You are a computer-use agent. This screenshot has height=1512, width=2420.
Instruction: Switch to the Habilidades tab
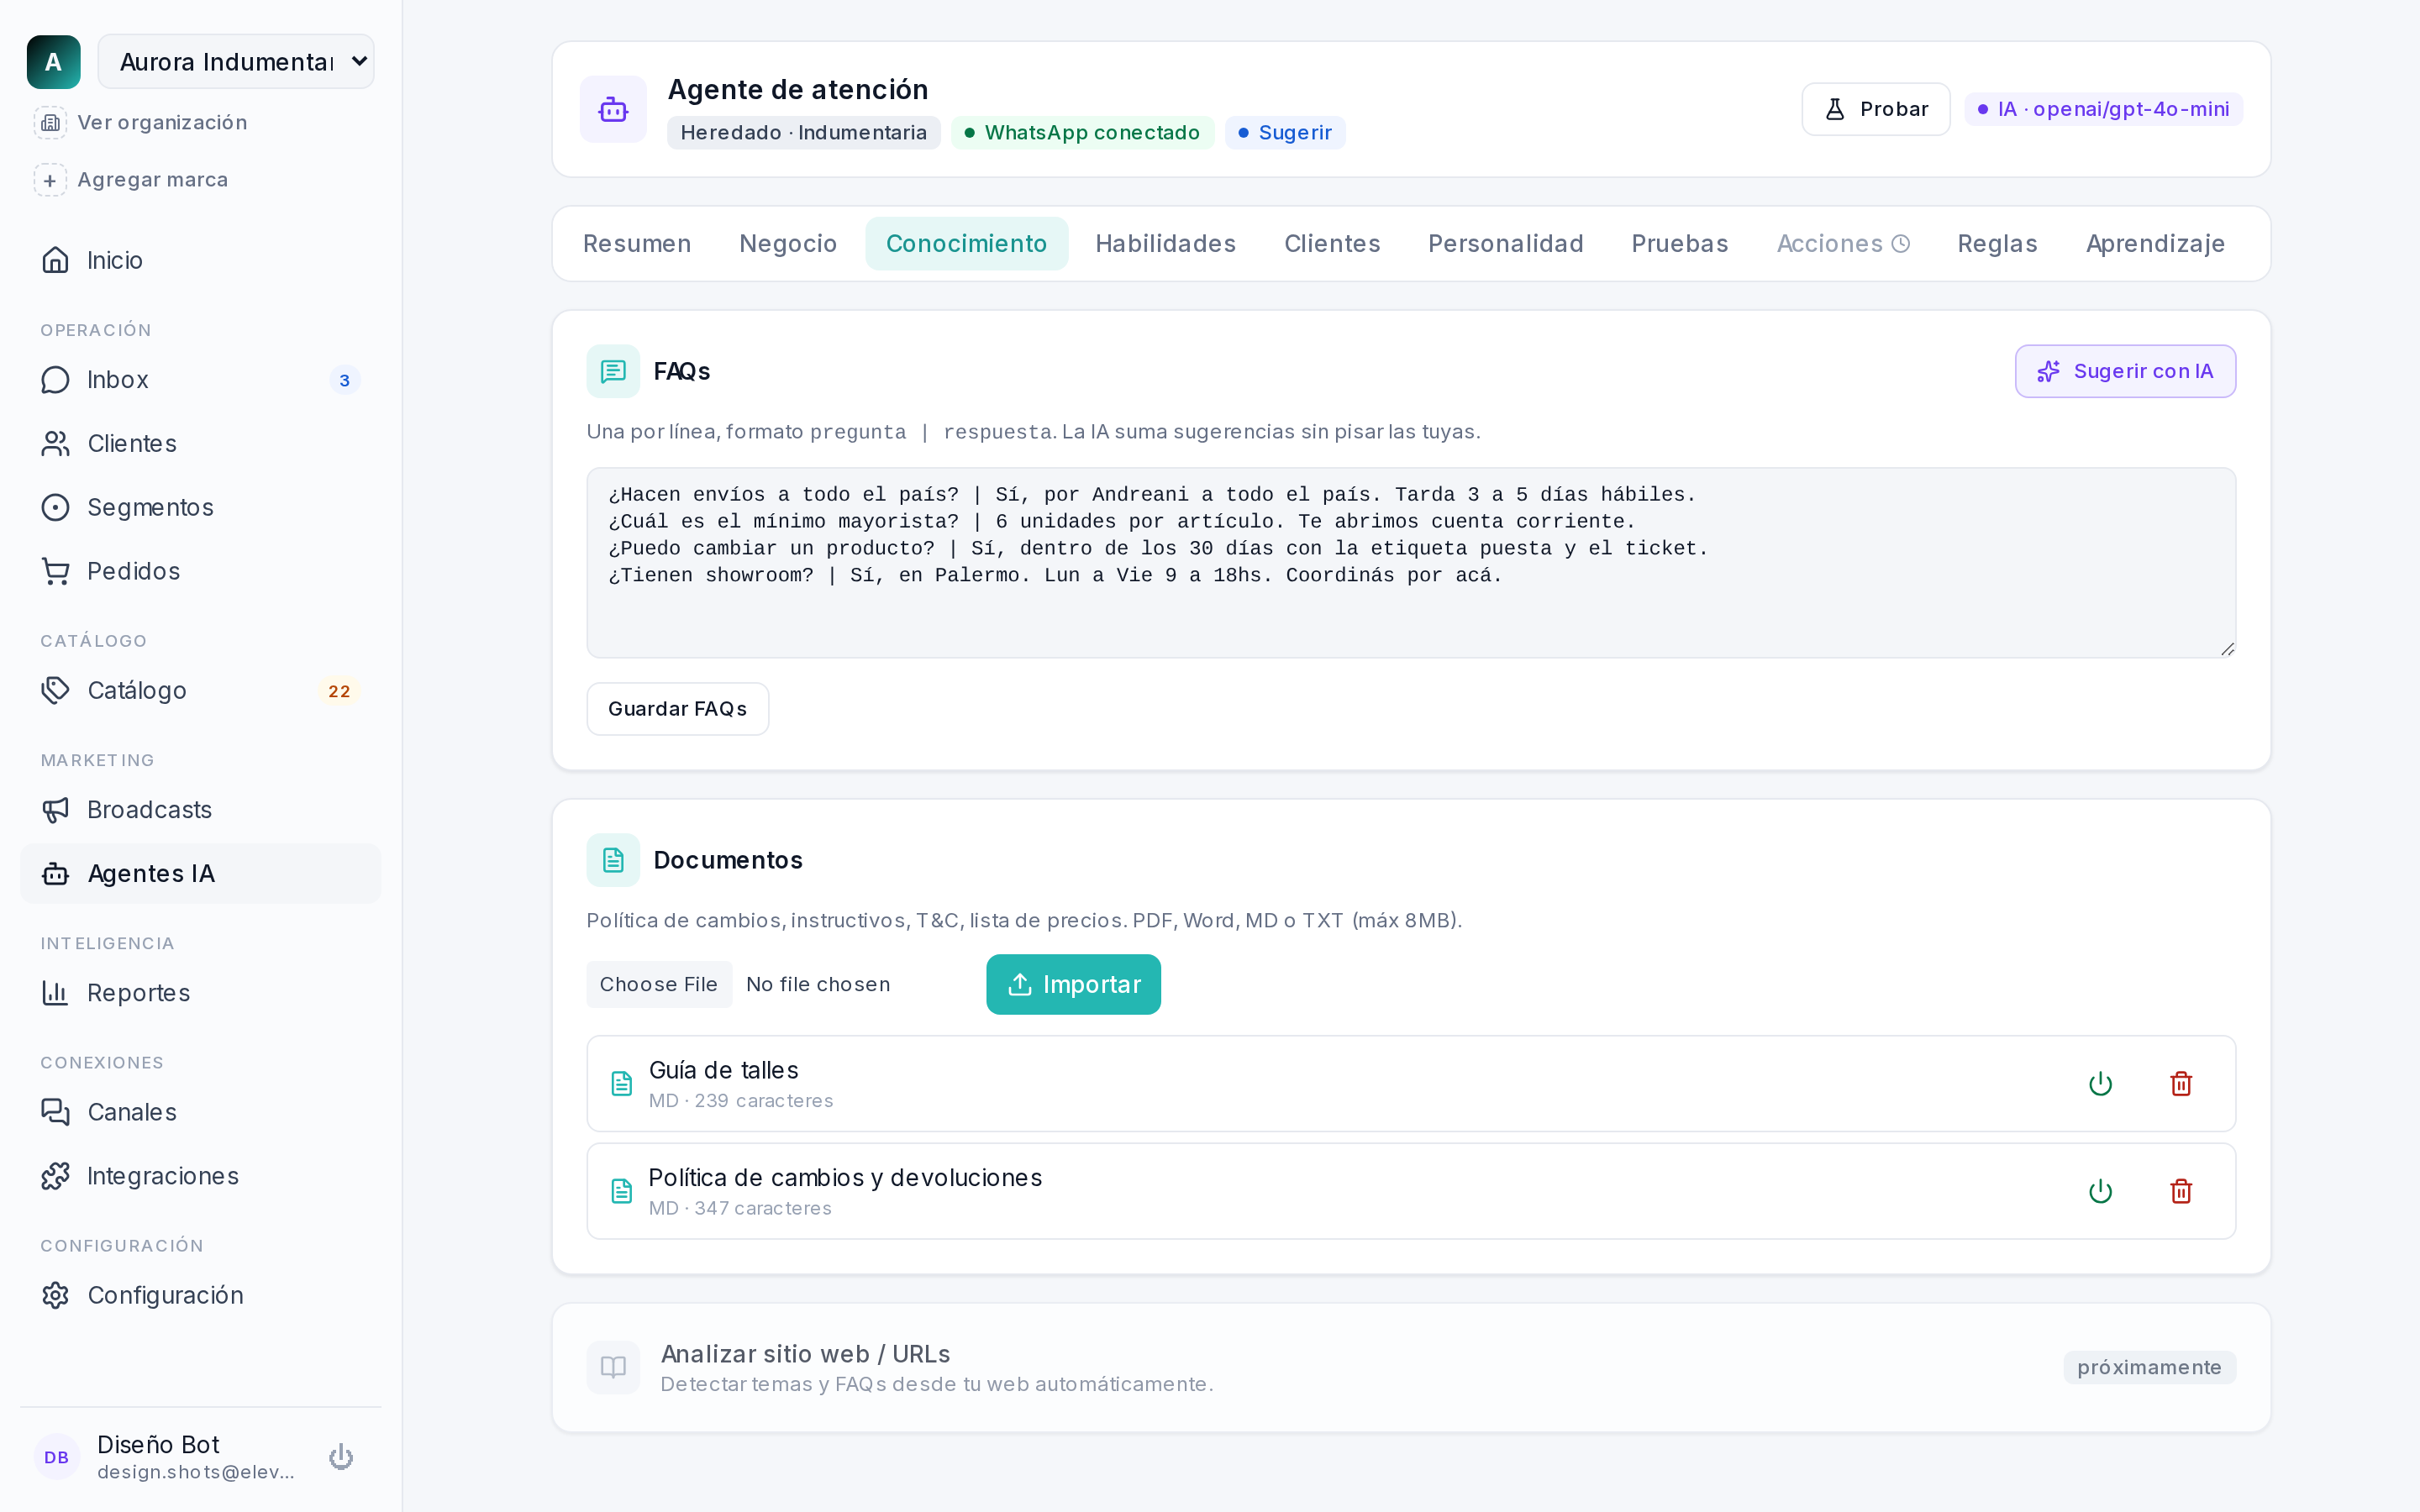(x=1165, y=244)
